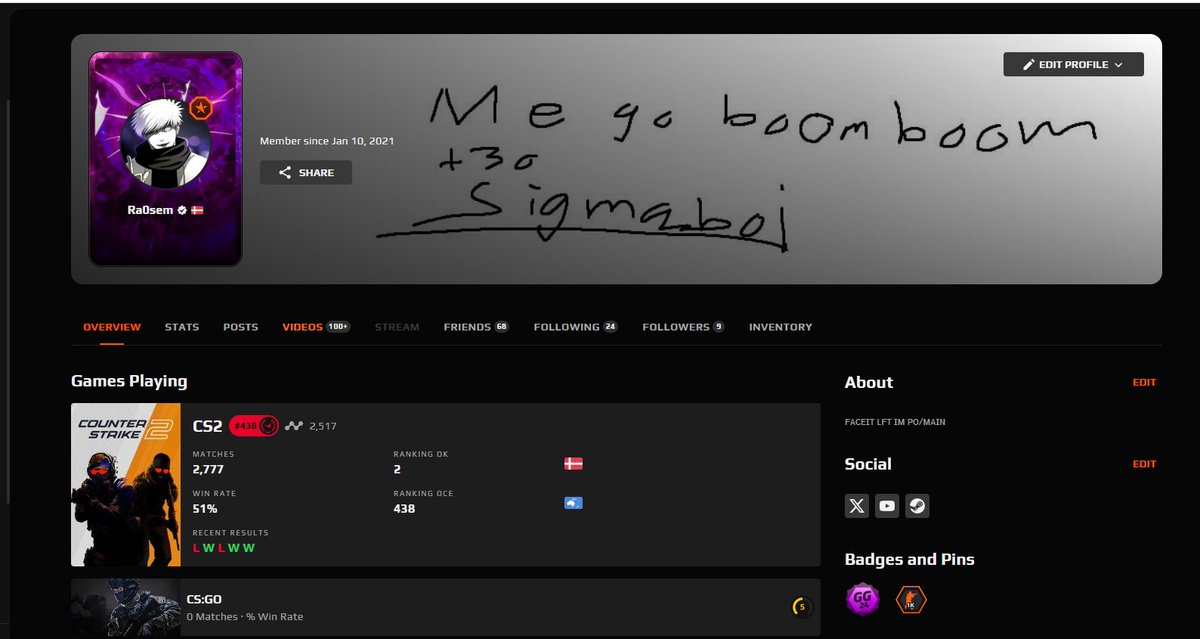
Task: Open the Inventory tab
Action: (x=781, y=327)
